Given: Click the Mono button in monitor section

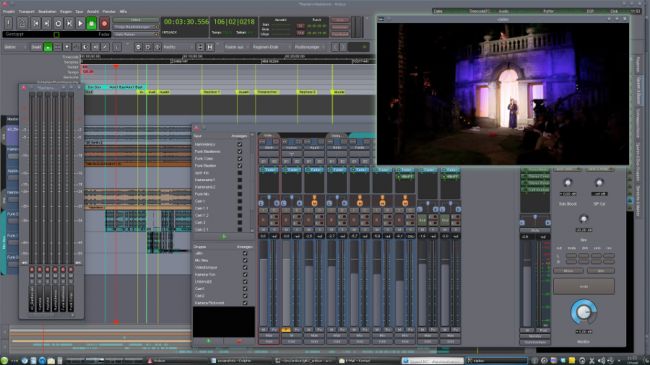Looking at the screenshot, I should [568, 271].
